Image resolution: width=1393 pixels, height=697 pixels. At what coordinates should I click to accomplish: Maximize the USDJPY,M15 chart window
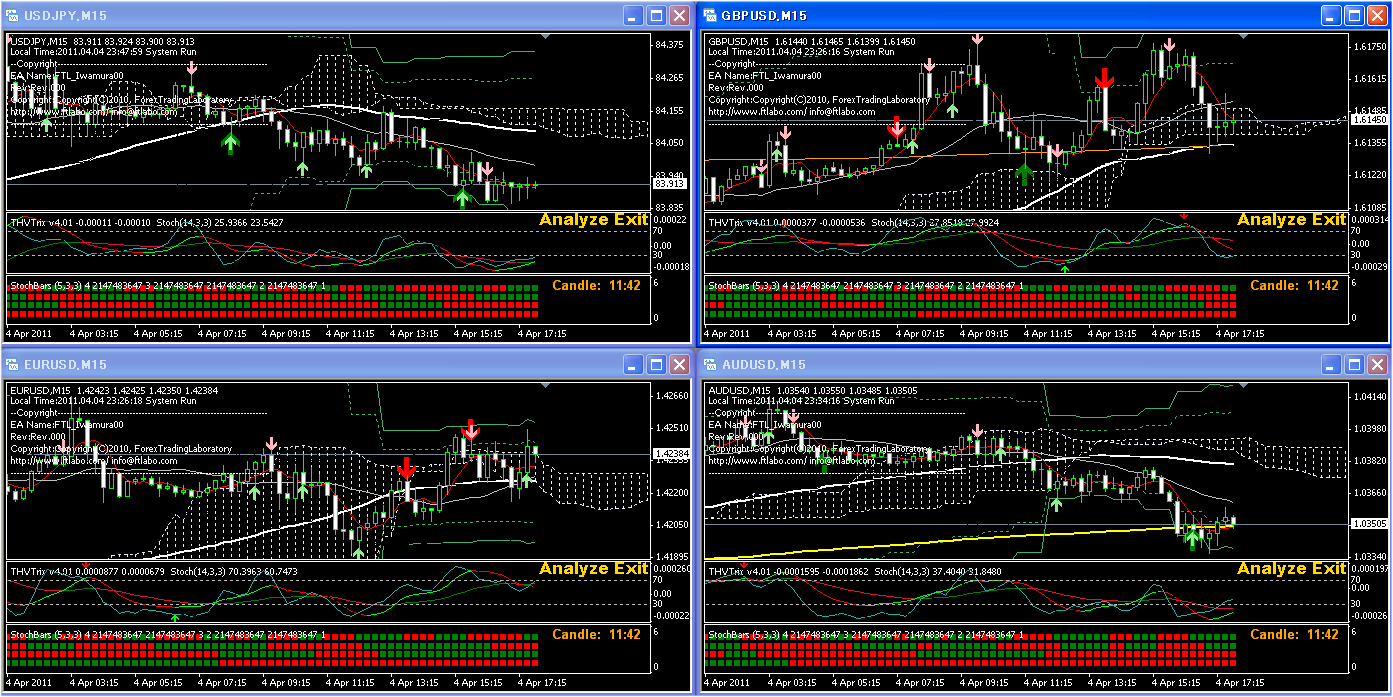657,16
